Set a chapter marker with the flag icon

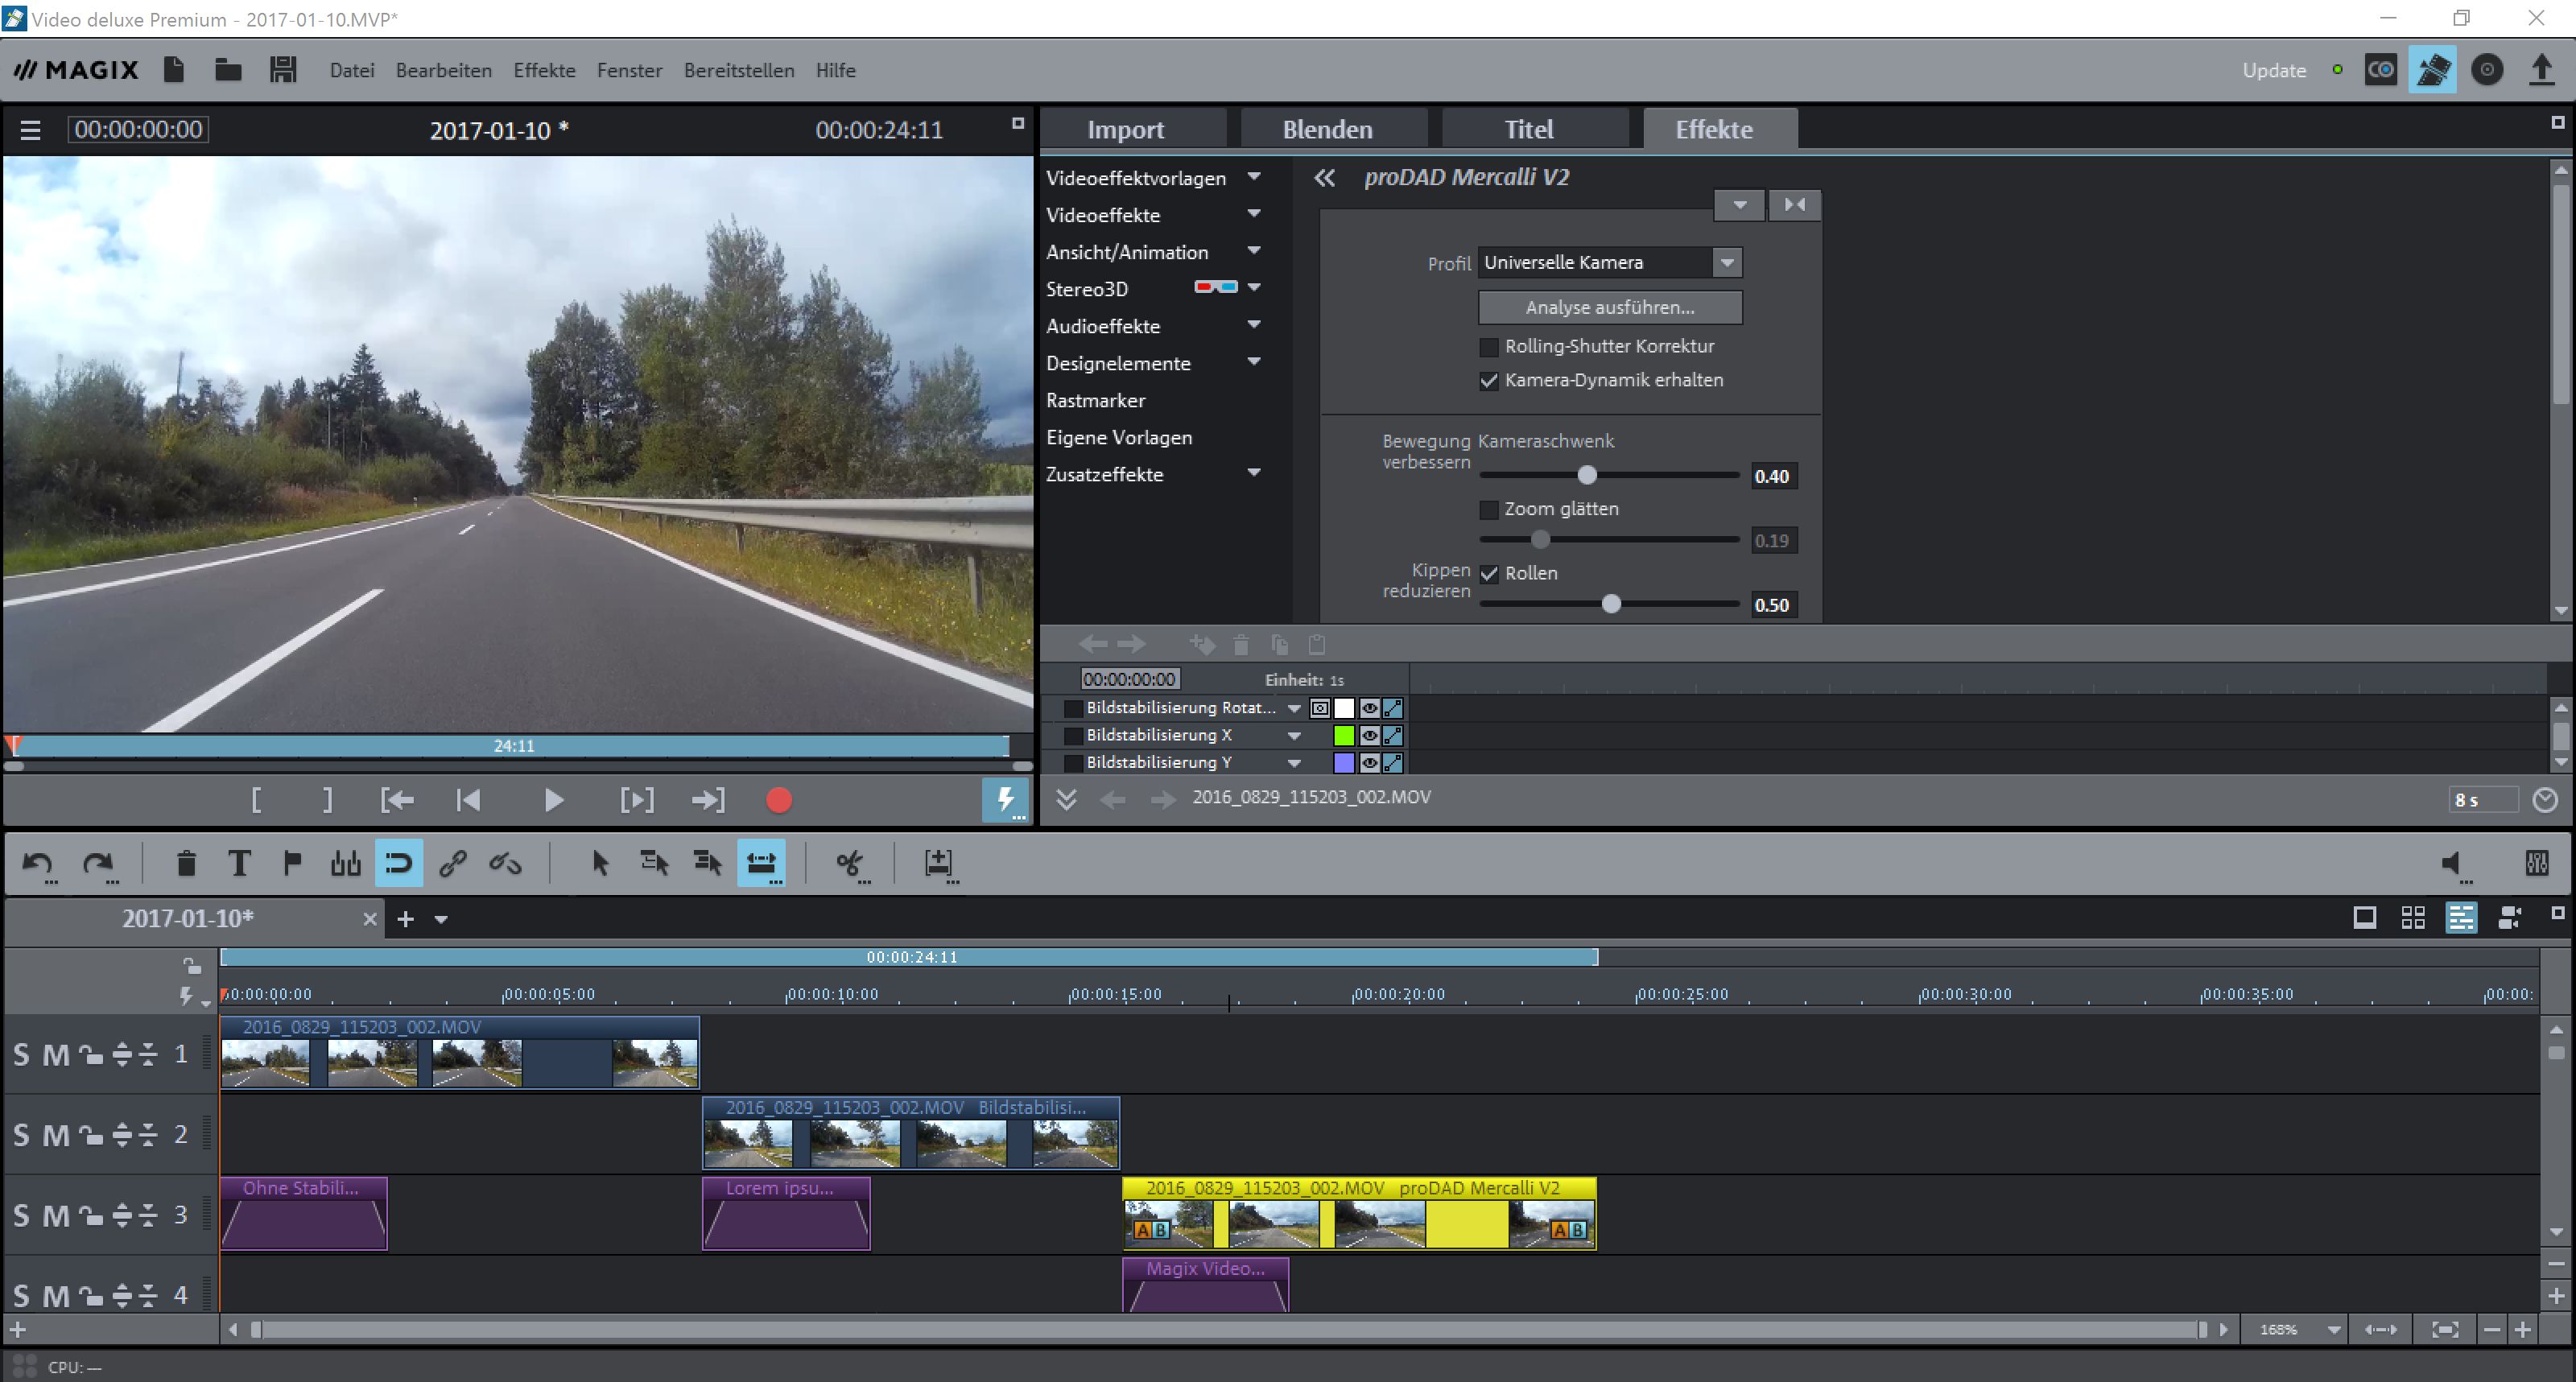pyautogui.click(x=292, y=863)
